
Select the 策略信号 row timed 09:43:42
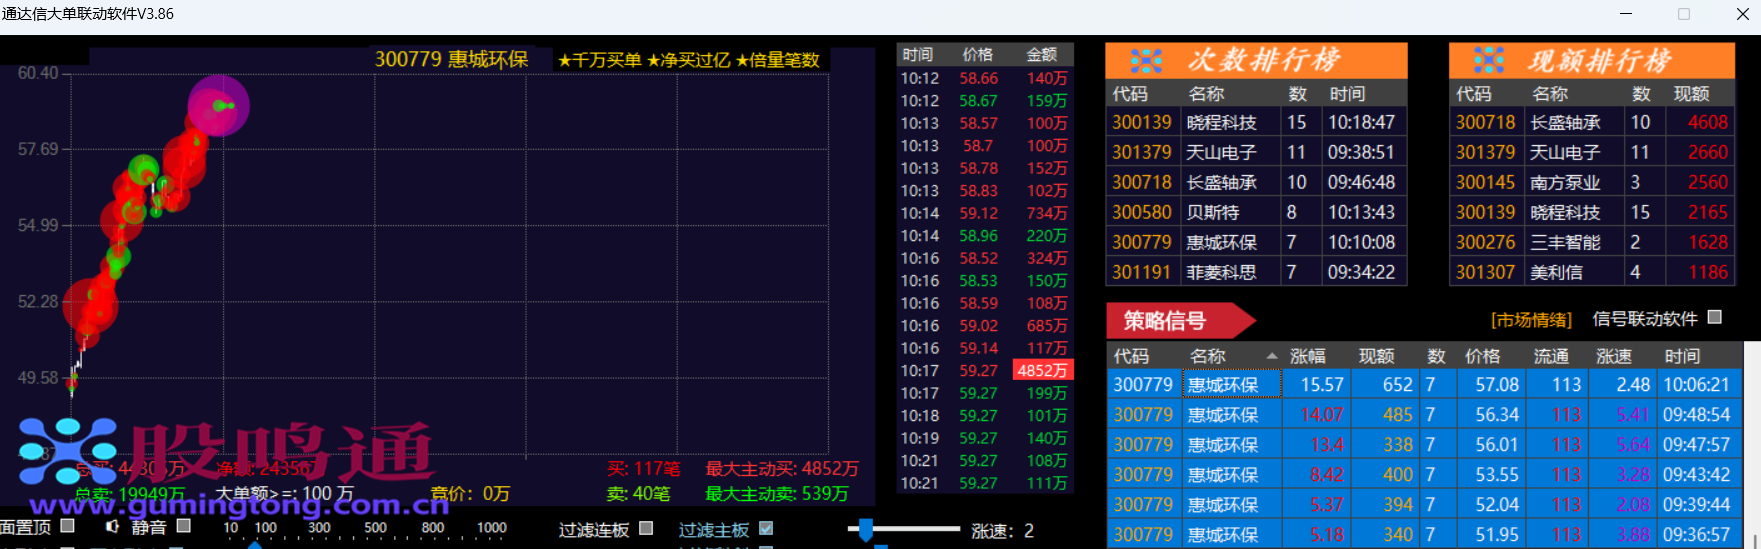(1425, 474)
